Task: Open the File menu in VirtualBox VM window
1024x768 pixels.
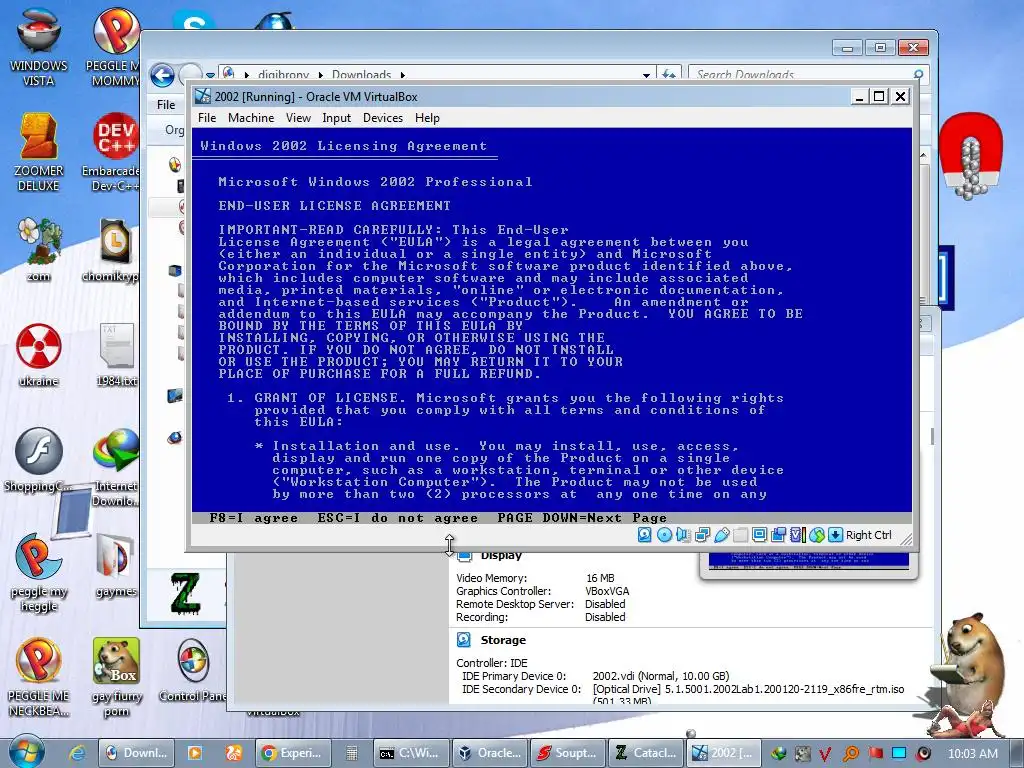Action: (x=207, y=118)
